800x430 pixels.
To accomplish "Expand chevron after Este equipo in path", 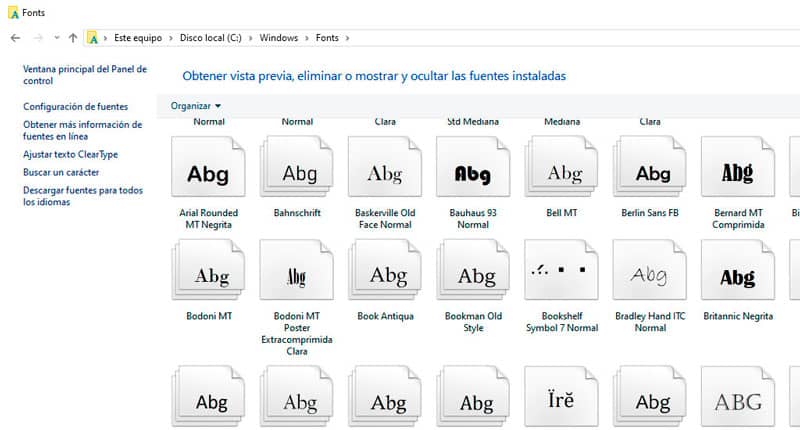I will [171, 38].
